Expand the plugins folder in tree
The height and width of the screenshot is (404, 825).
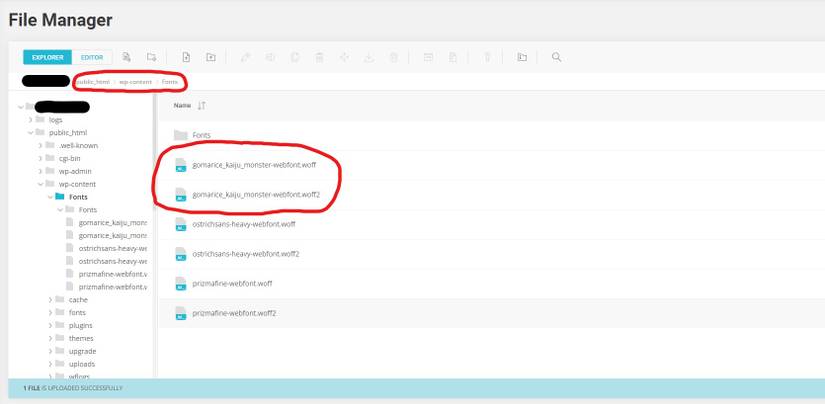[x=51, y=326]
